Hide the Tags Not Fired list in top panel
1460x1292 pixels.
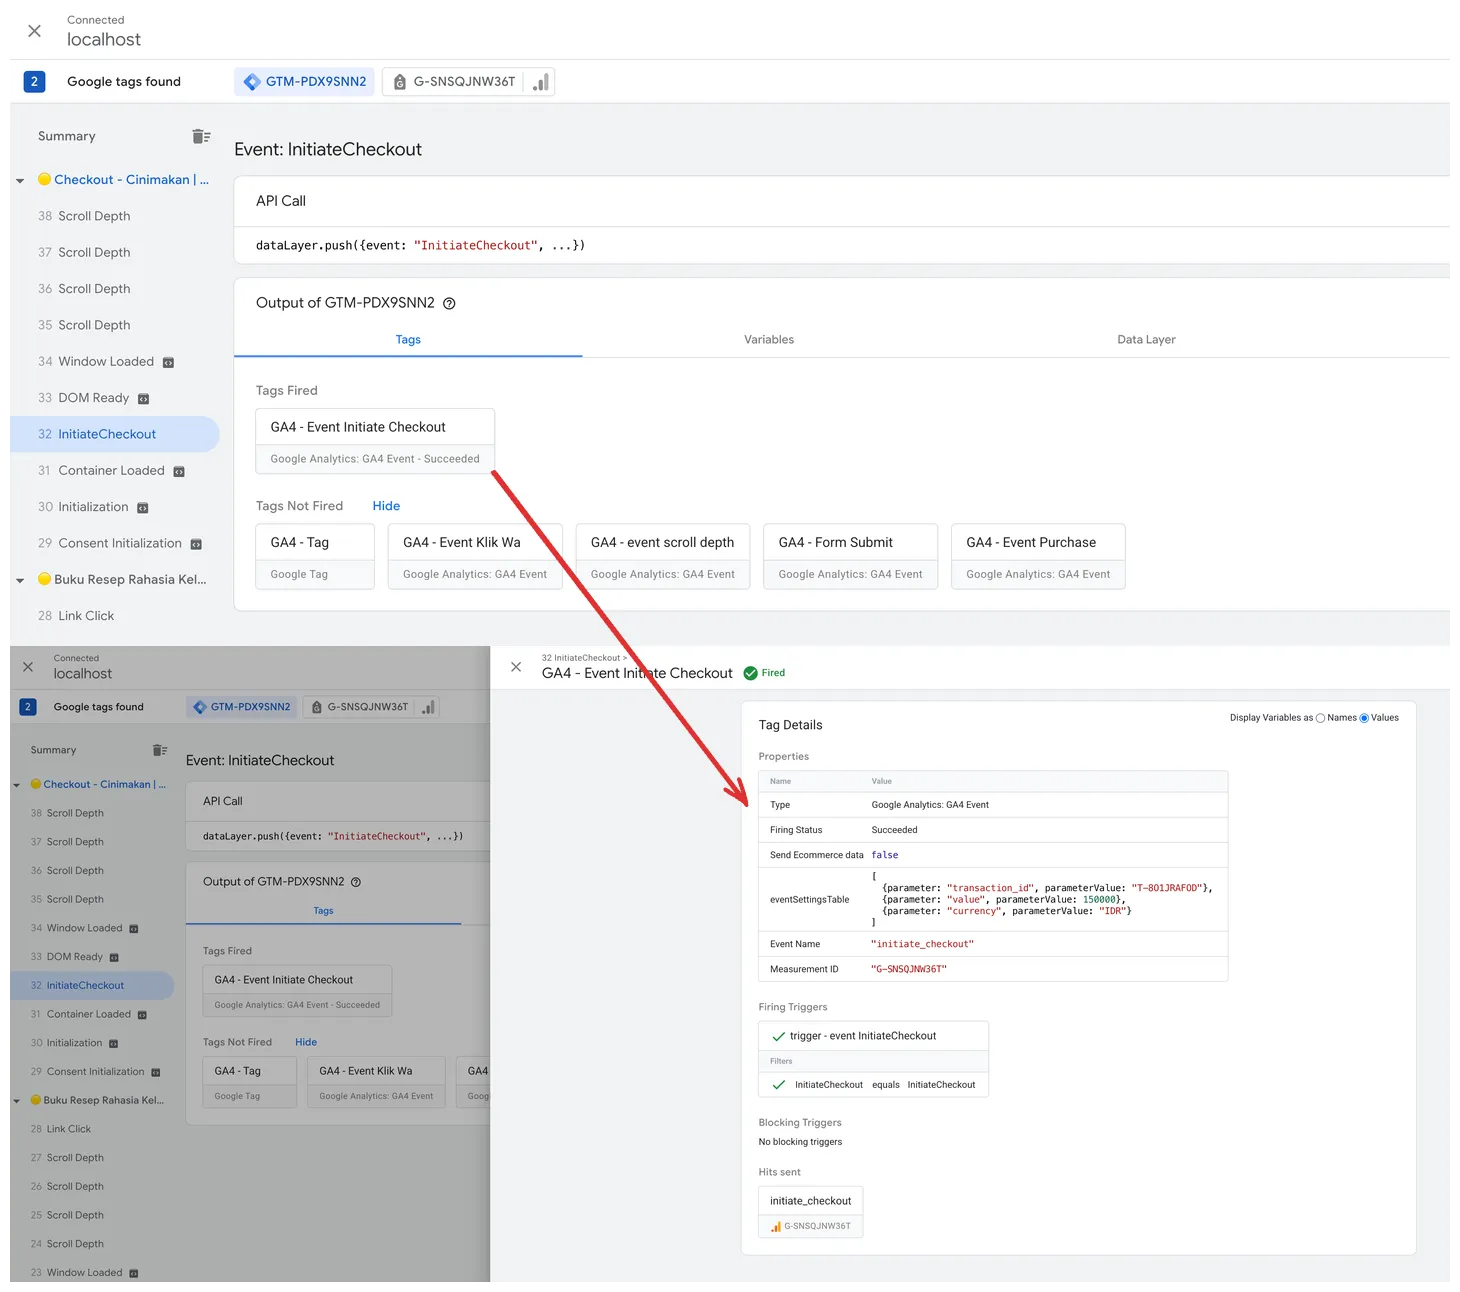386,506
